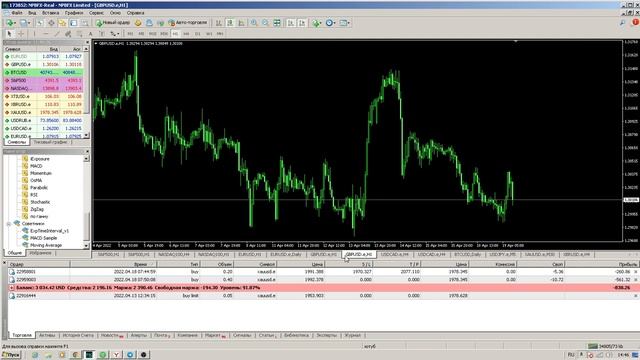640x360 pixels.
Task: Select the trendline drawing tool
Action: pyautogui.click(x=57, y=33)
